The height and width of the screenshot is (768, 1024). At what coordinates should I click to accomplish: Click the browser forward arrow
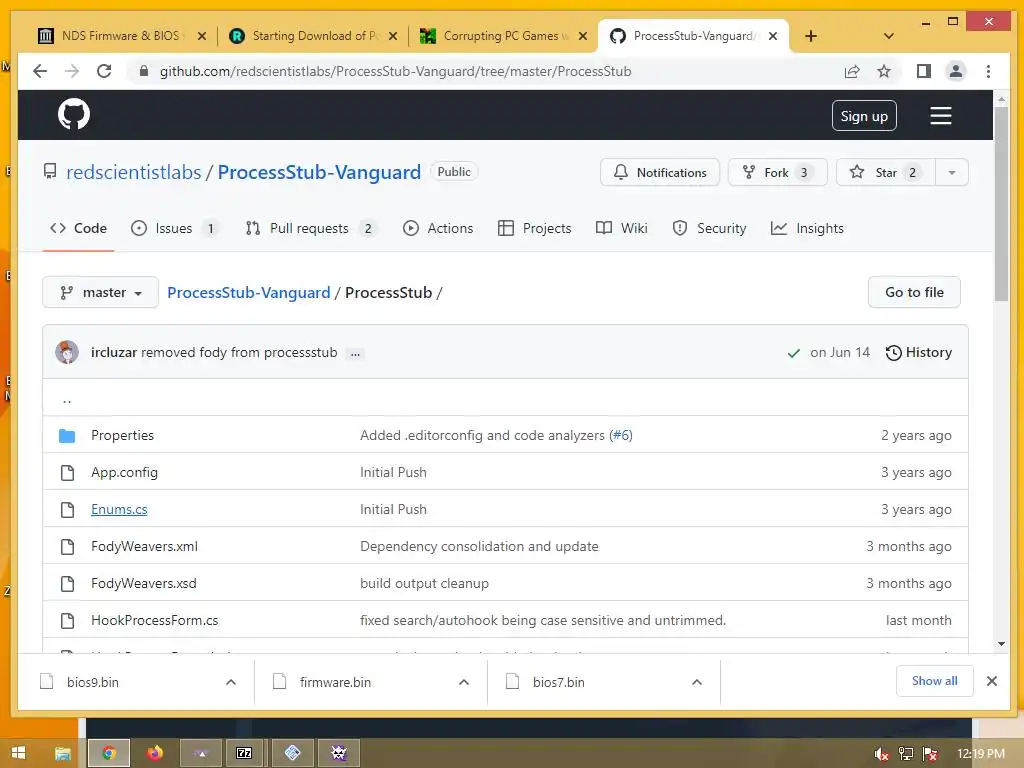tap(72, 71)
